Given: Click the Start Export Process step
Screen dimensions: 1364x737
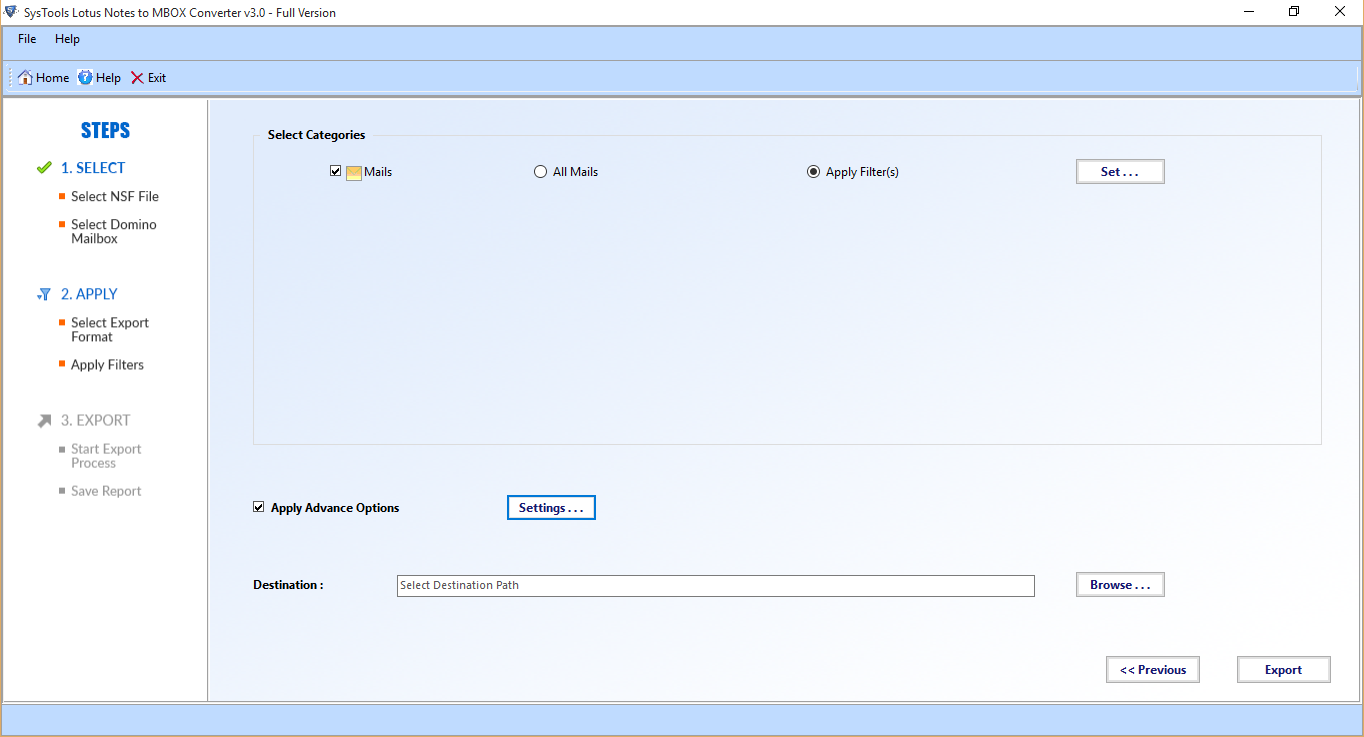Looking at the screenshot, I should pyautogui.click(x=106, y=456).
